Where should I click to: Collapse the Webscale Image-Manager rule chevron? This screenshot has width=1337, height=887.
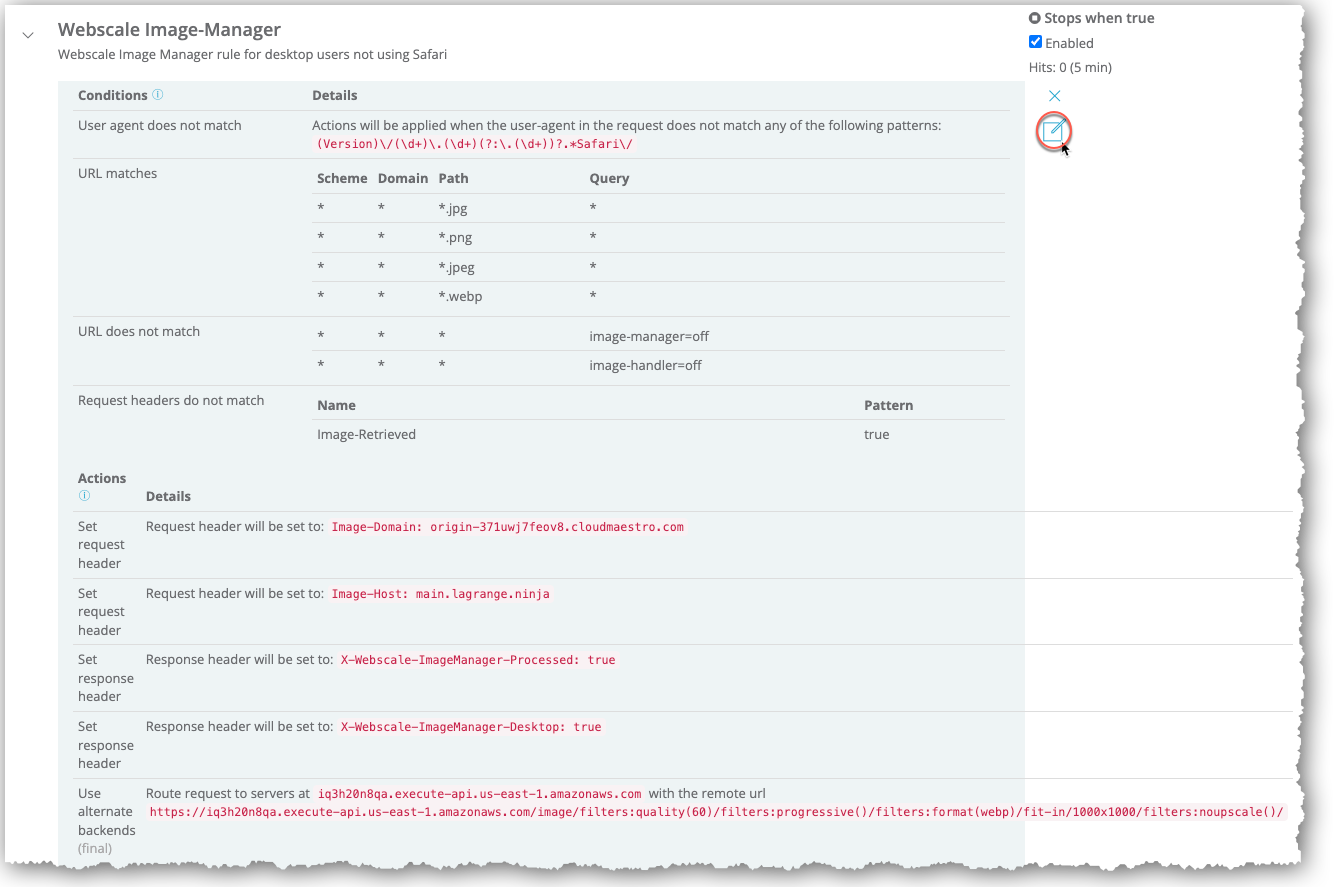[28, 35]
